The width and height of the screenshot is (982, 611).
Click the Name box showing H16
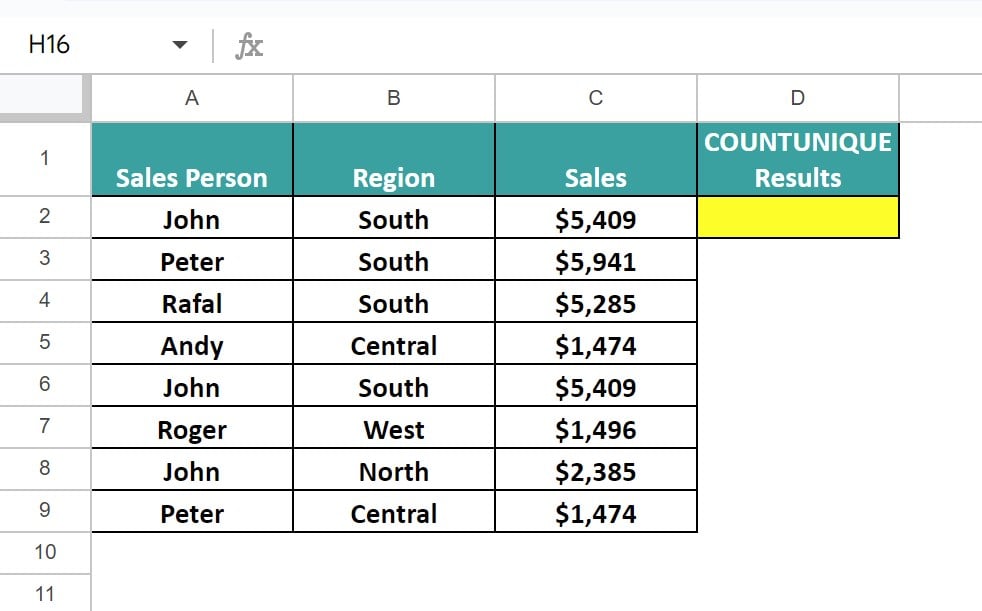(x=49, y=44)
